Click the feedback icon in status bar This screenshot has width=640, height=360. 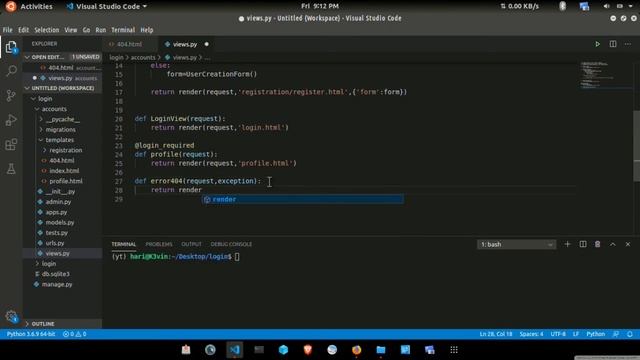click(x=616, y=334)
